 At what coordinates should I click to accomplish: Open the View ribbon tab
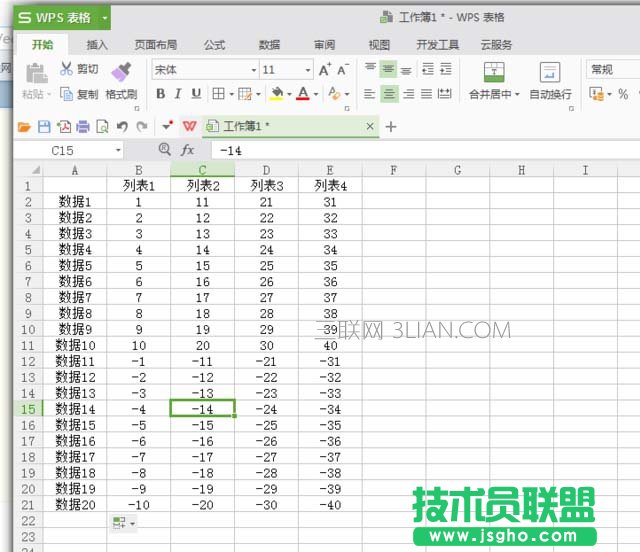[x=379, y=45]
